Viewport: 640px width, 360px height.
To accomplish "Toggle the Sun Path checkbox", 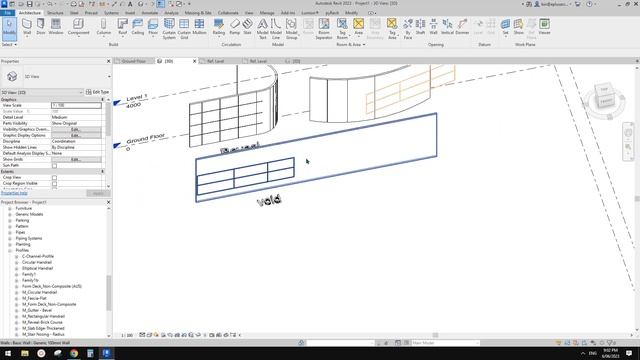I will [54, 166].
